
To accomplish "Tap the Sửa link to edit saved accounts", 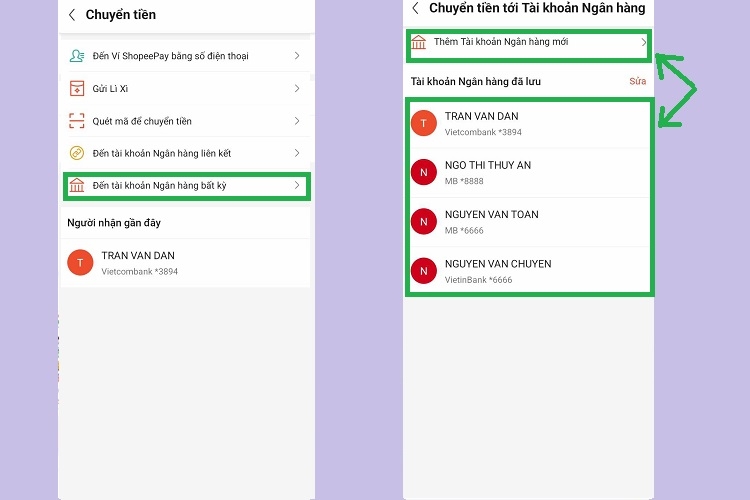I will tap(637, 81).
